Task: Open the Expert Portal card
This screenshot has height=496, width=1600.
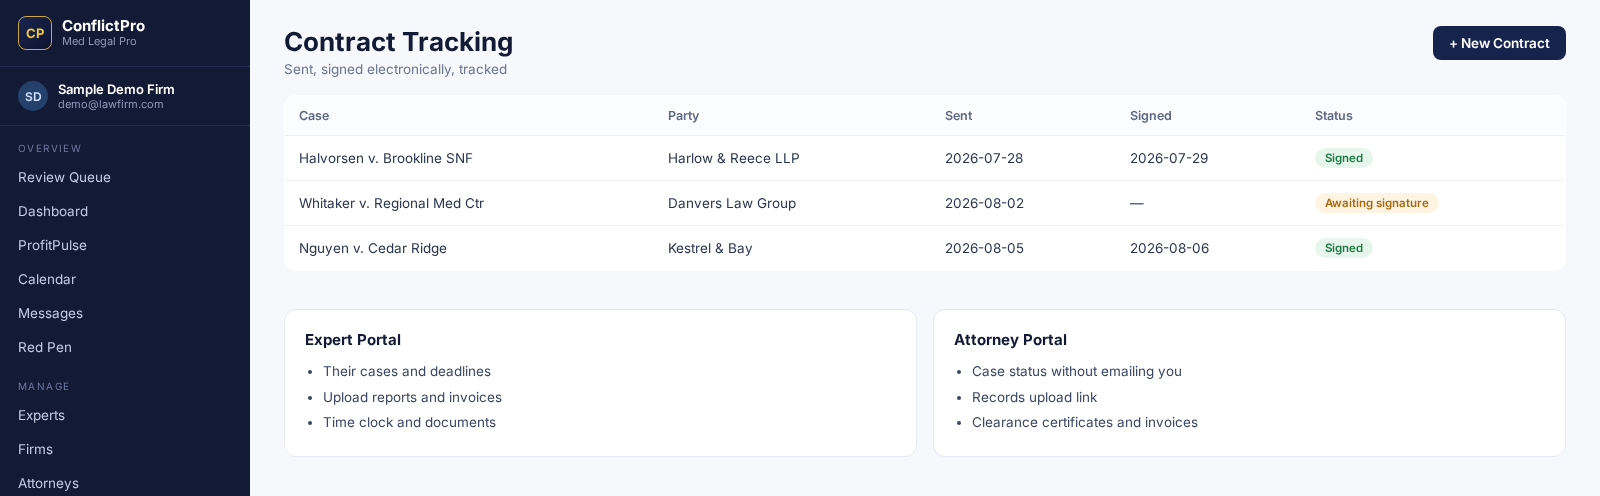Action: [x=600, y=383]
